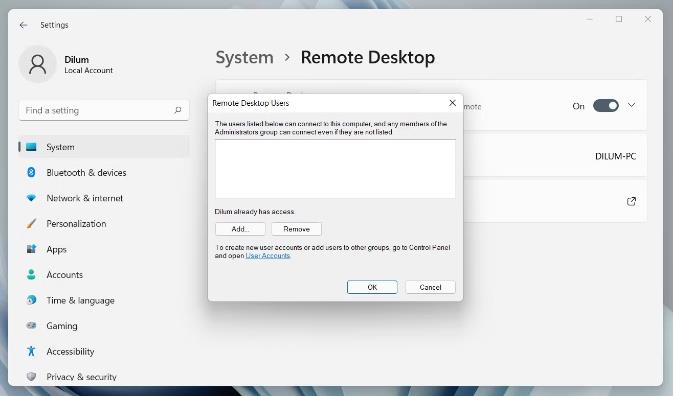The height and width of the screenshot is (396, 674).
Task: Focus the Find a setting search box
Action: [x=104, y=111]
